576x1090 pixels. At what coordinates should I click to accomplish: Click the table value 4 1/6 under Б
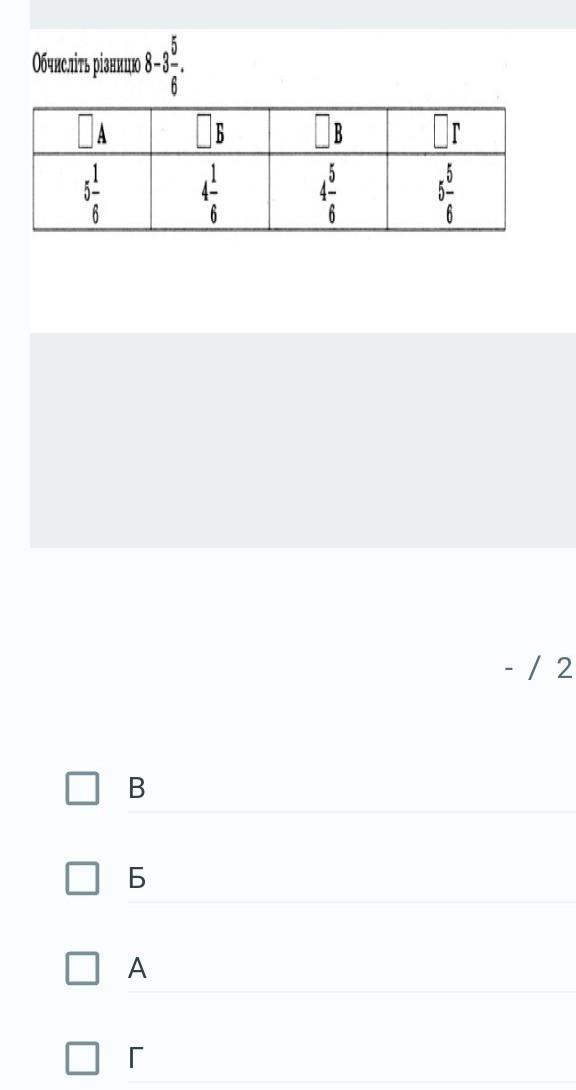point(211,192)
